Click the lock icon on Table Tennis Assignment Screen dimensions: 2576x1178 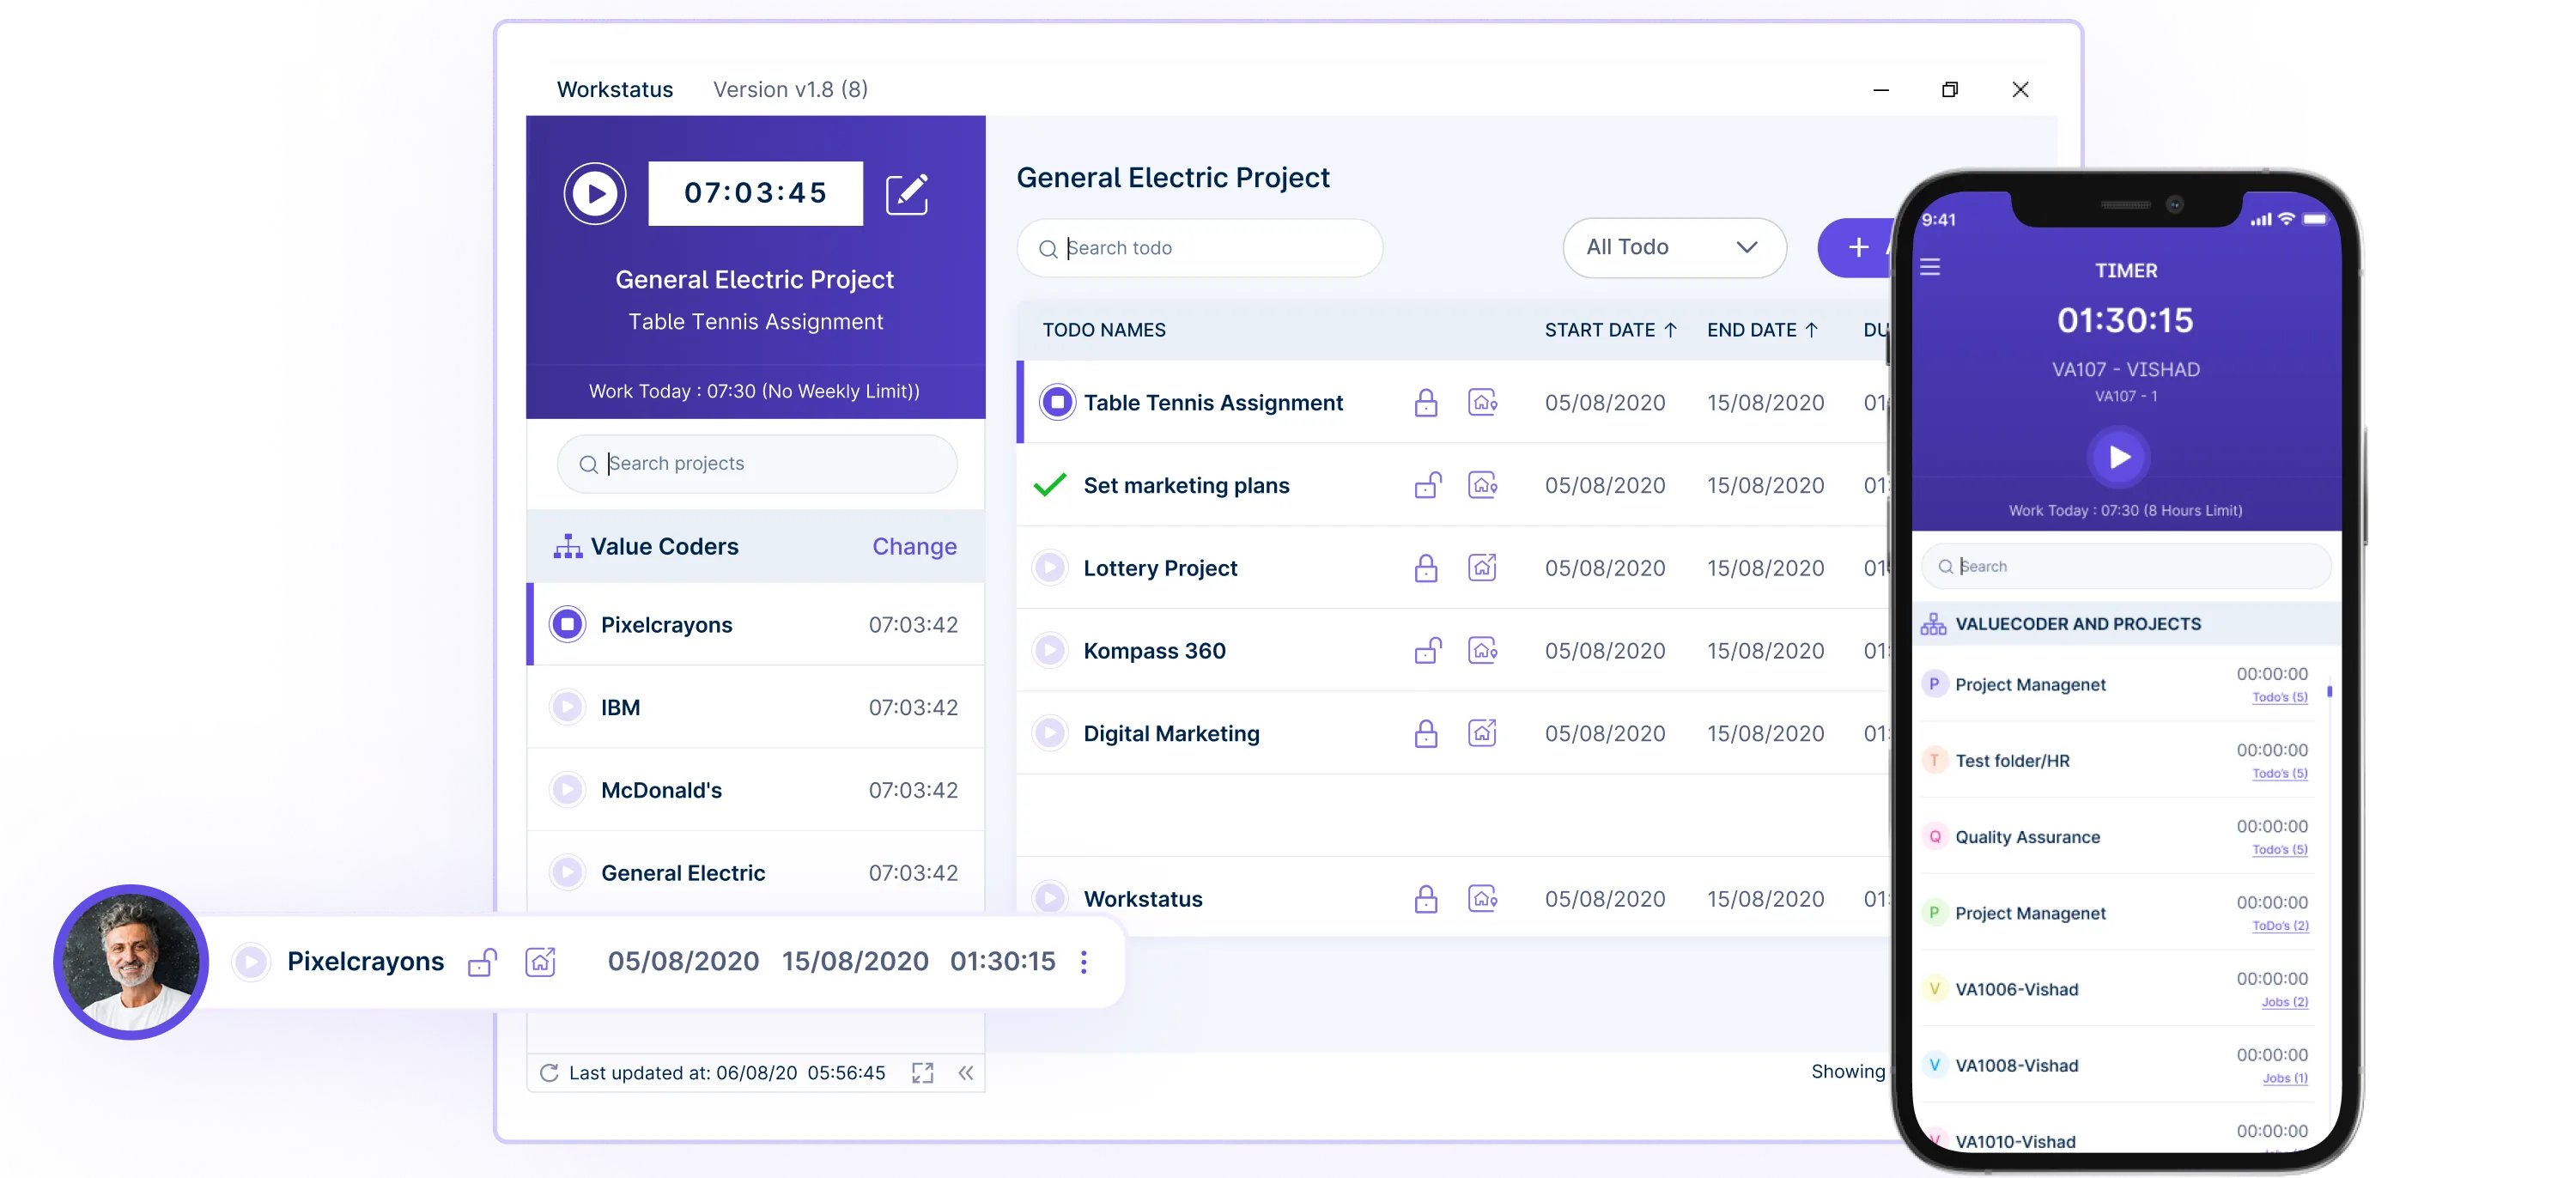click(x=1425, y=403)
